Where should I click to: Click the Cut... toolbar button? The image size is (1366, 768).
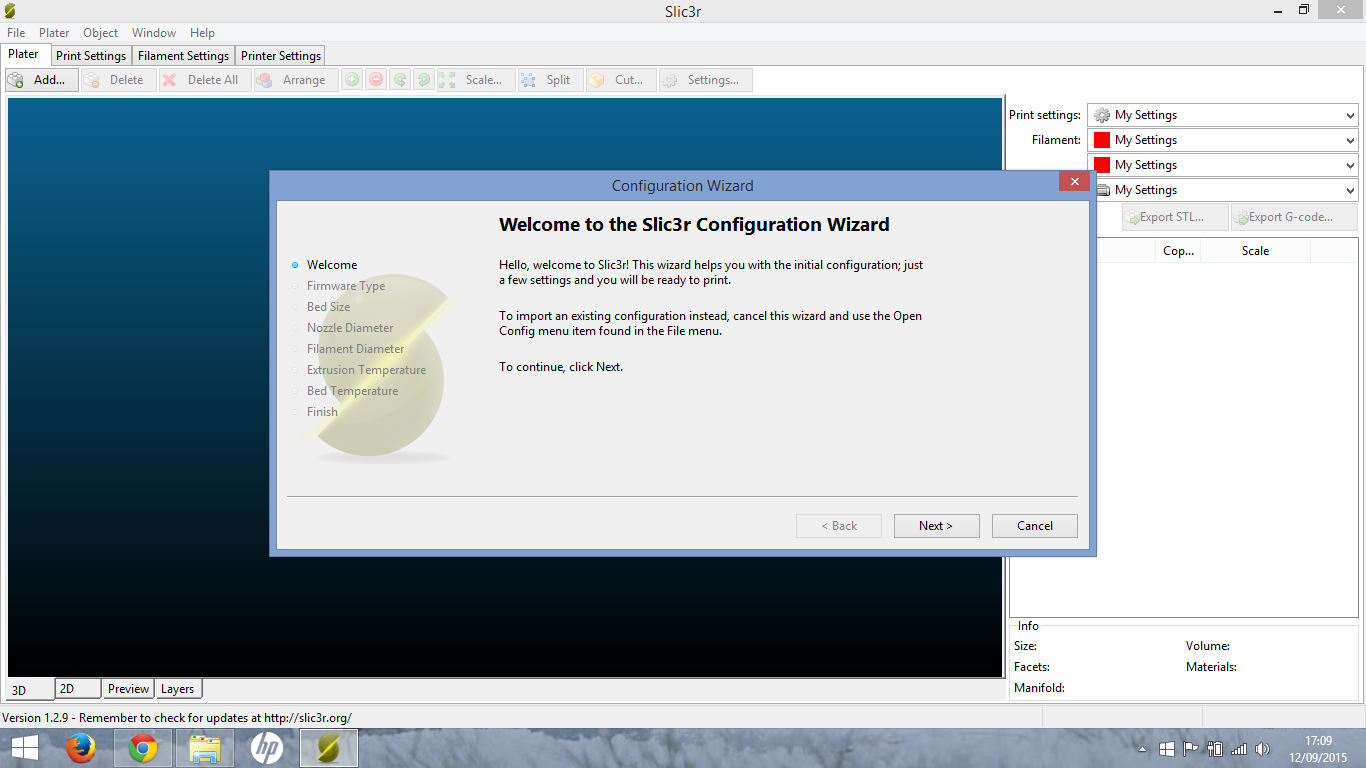(621, 80)
